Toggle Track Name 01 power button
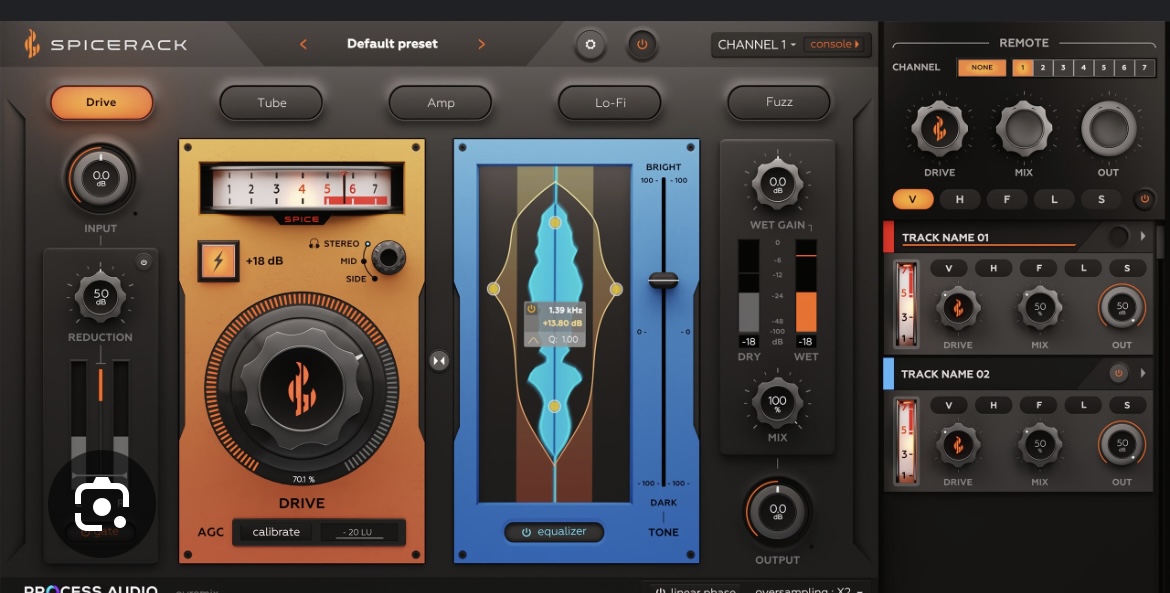1170x593 pixels. click(x=1118, y=237)
